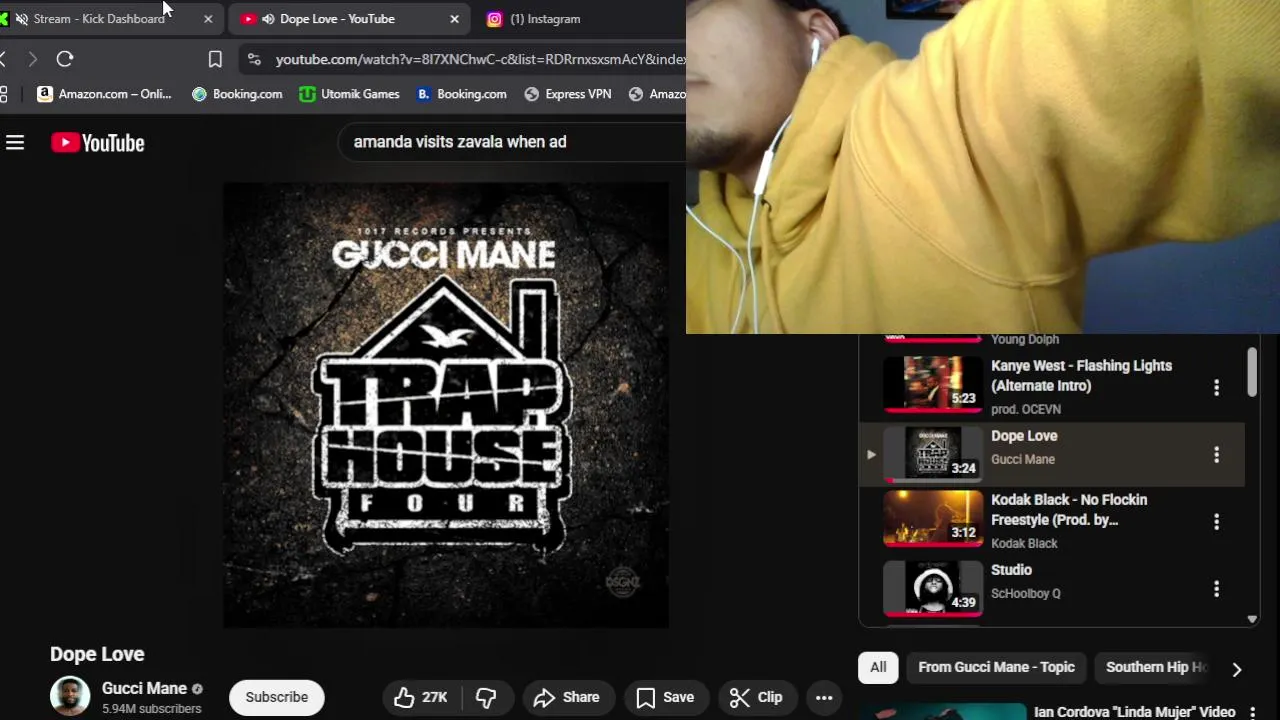Like the video with thumbs up
The width and height of the screenshot is (1280, 720).
click(420, 698)
